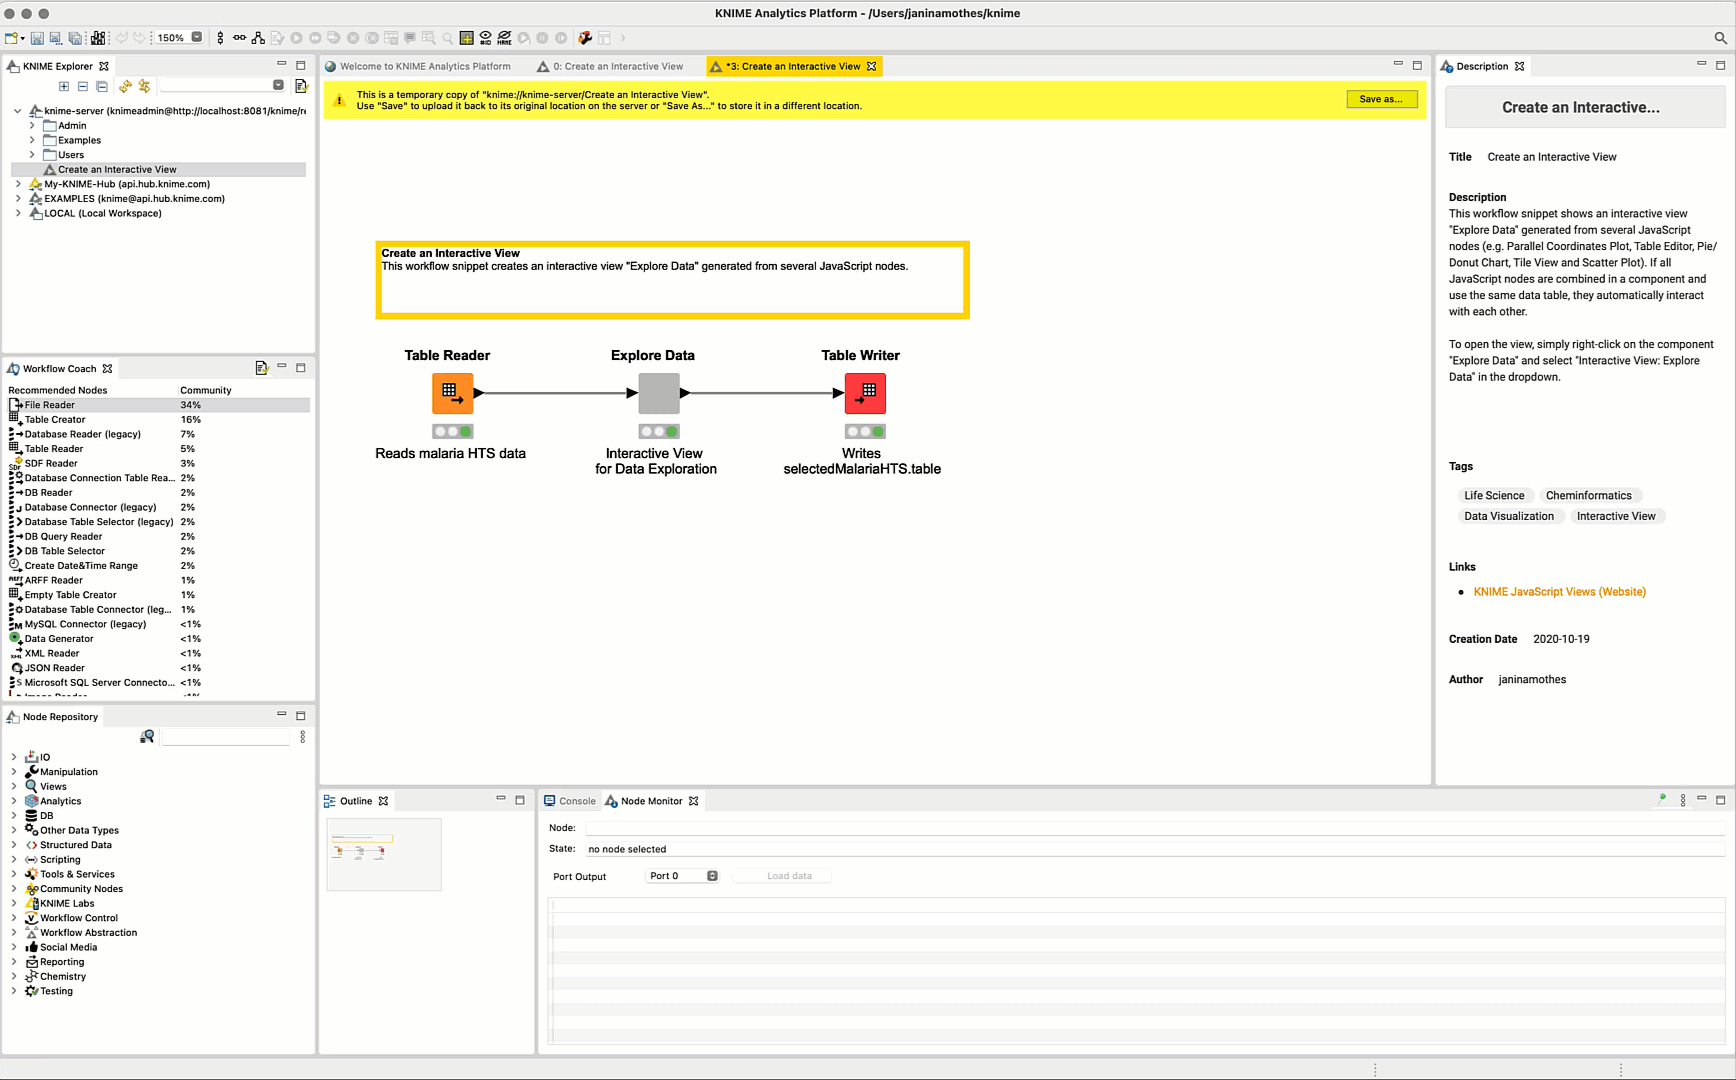Open the search magnifier at top right
Screen dimensions: 1736x1080
(1720, 38)
